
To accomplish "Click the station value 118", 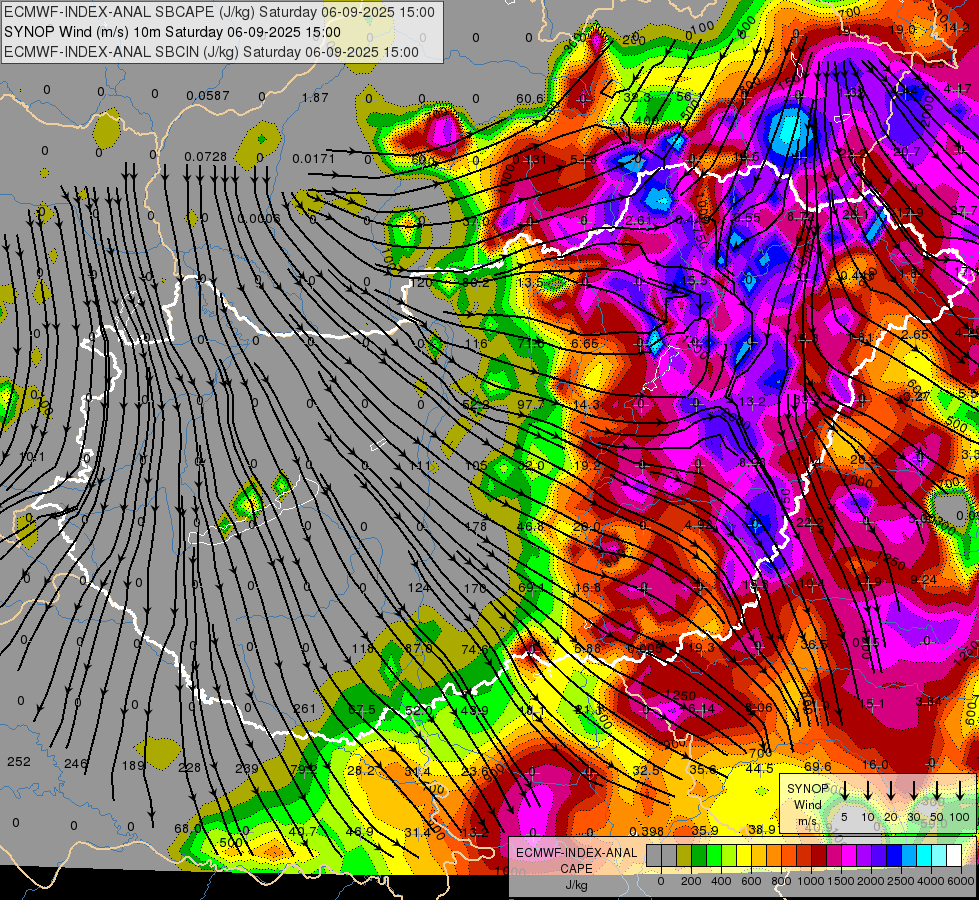I will pyautogui.click(x=363, y=648).
